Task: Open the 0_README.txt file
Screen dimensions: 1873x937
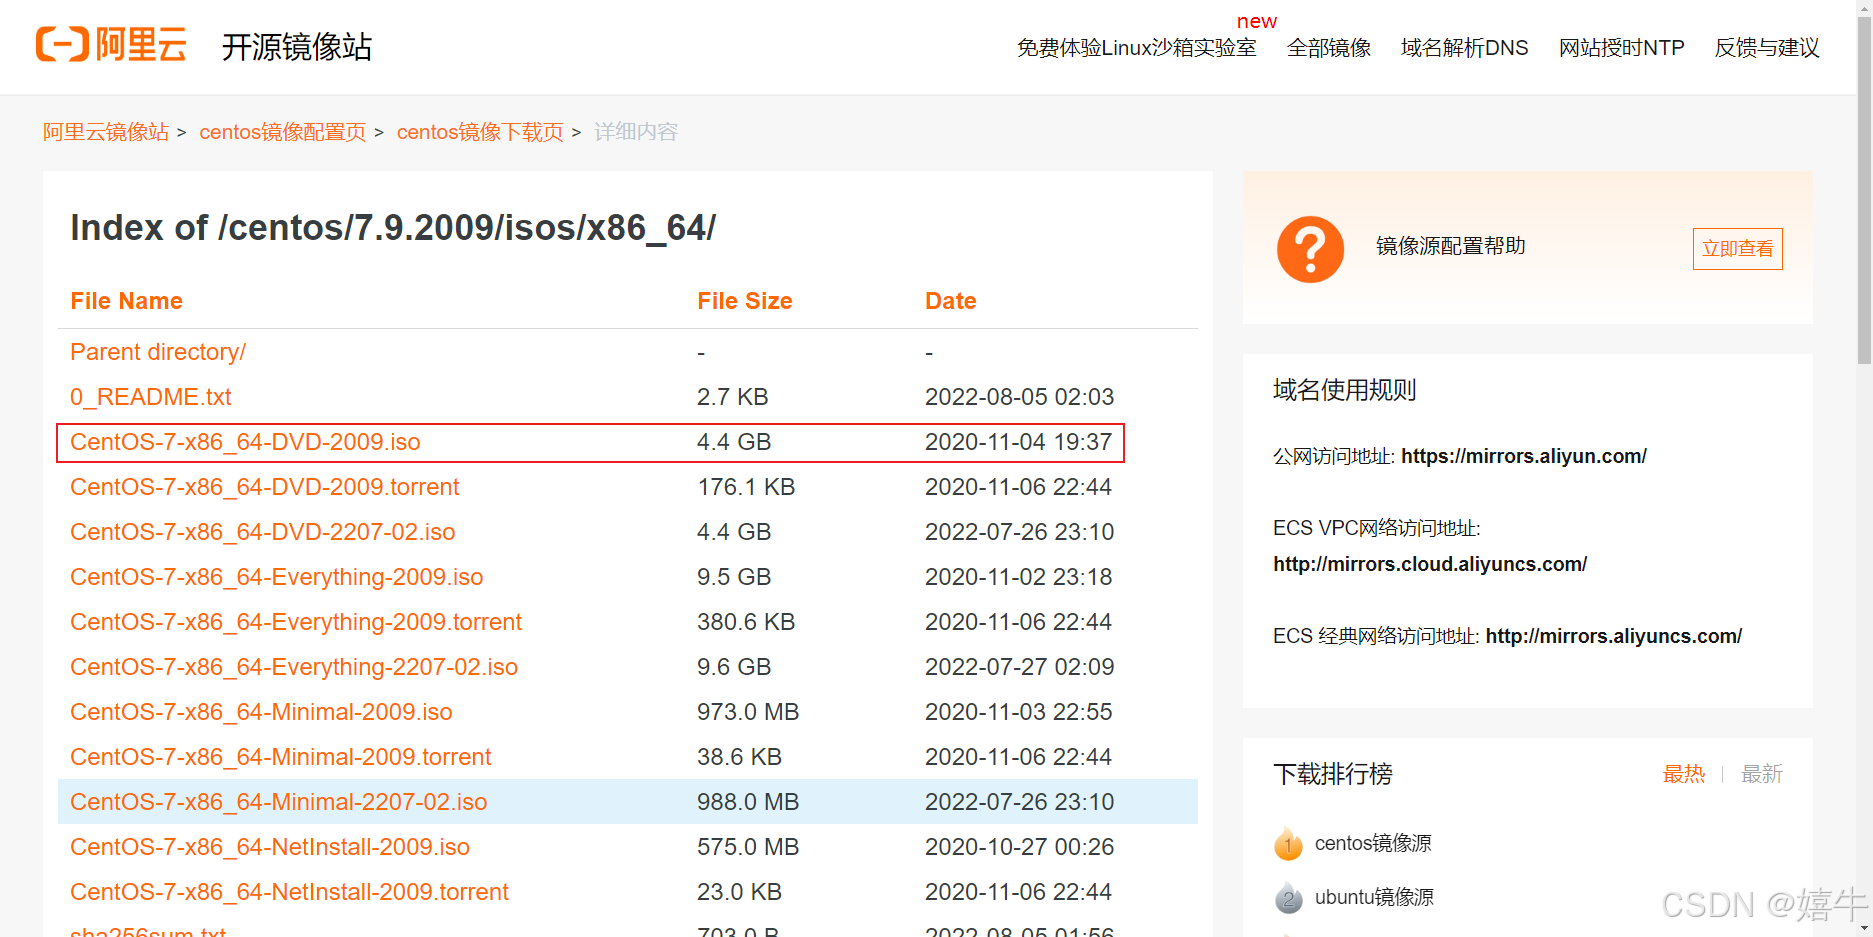Action: [150, 397]
